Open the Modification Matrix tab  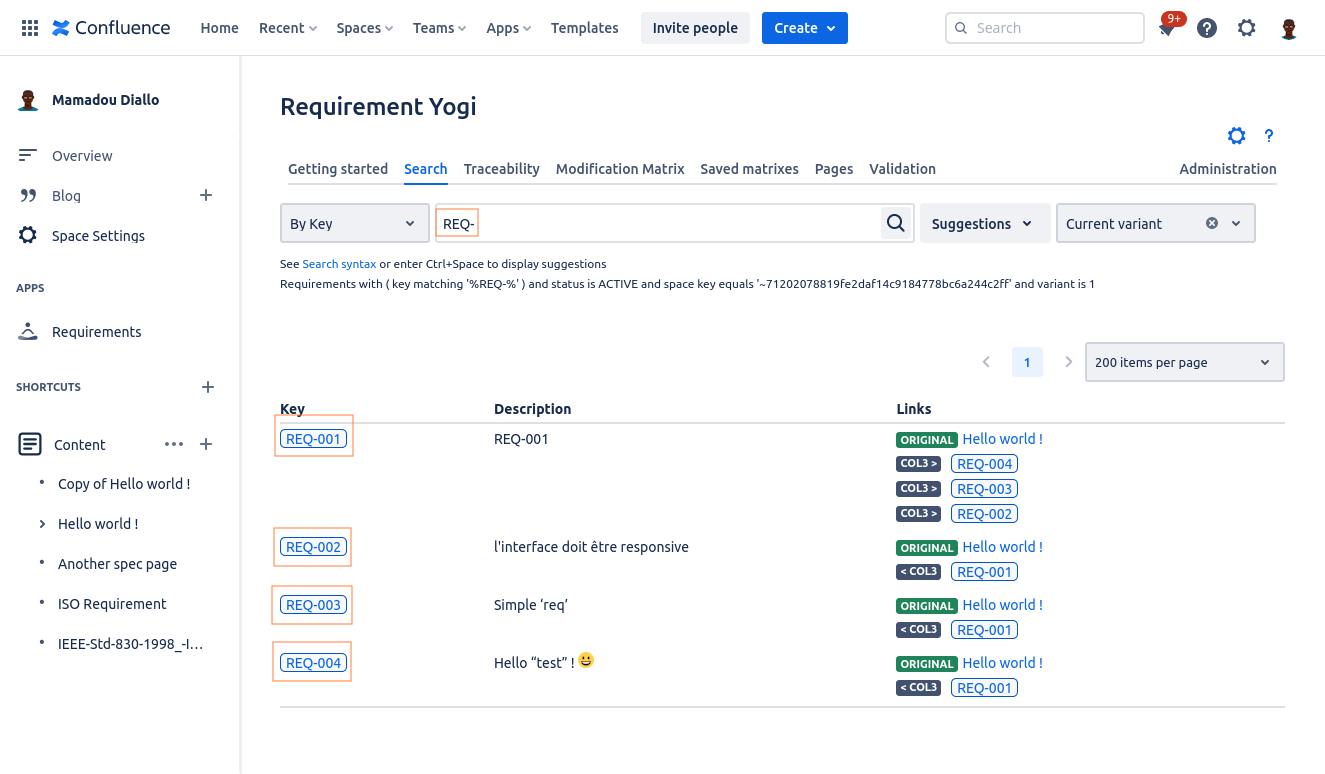(620, 169)
